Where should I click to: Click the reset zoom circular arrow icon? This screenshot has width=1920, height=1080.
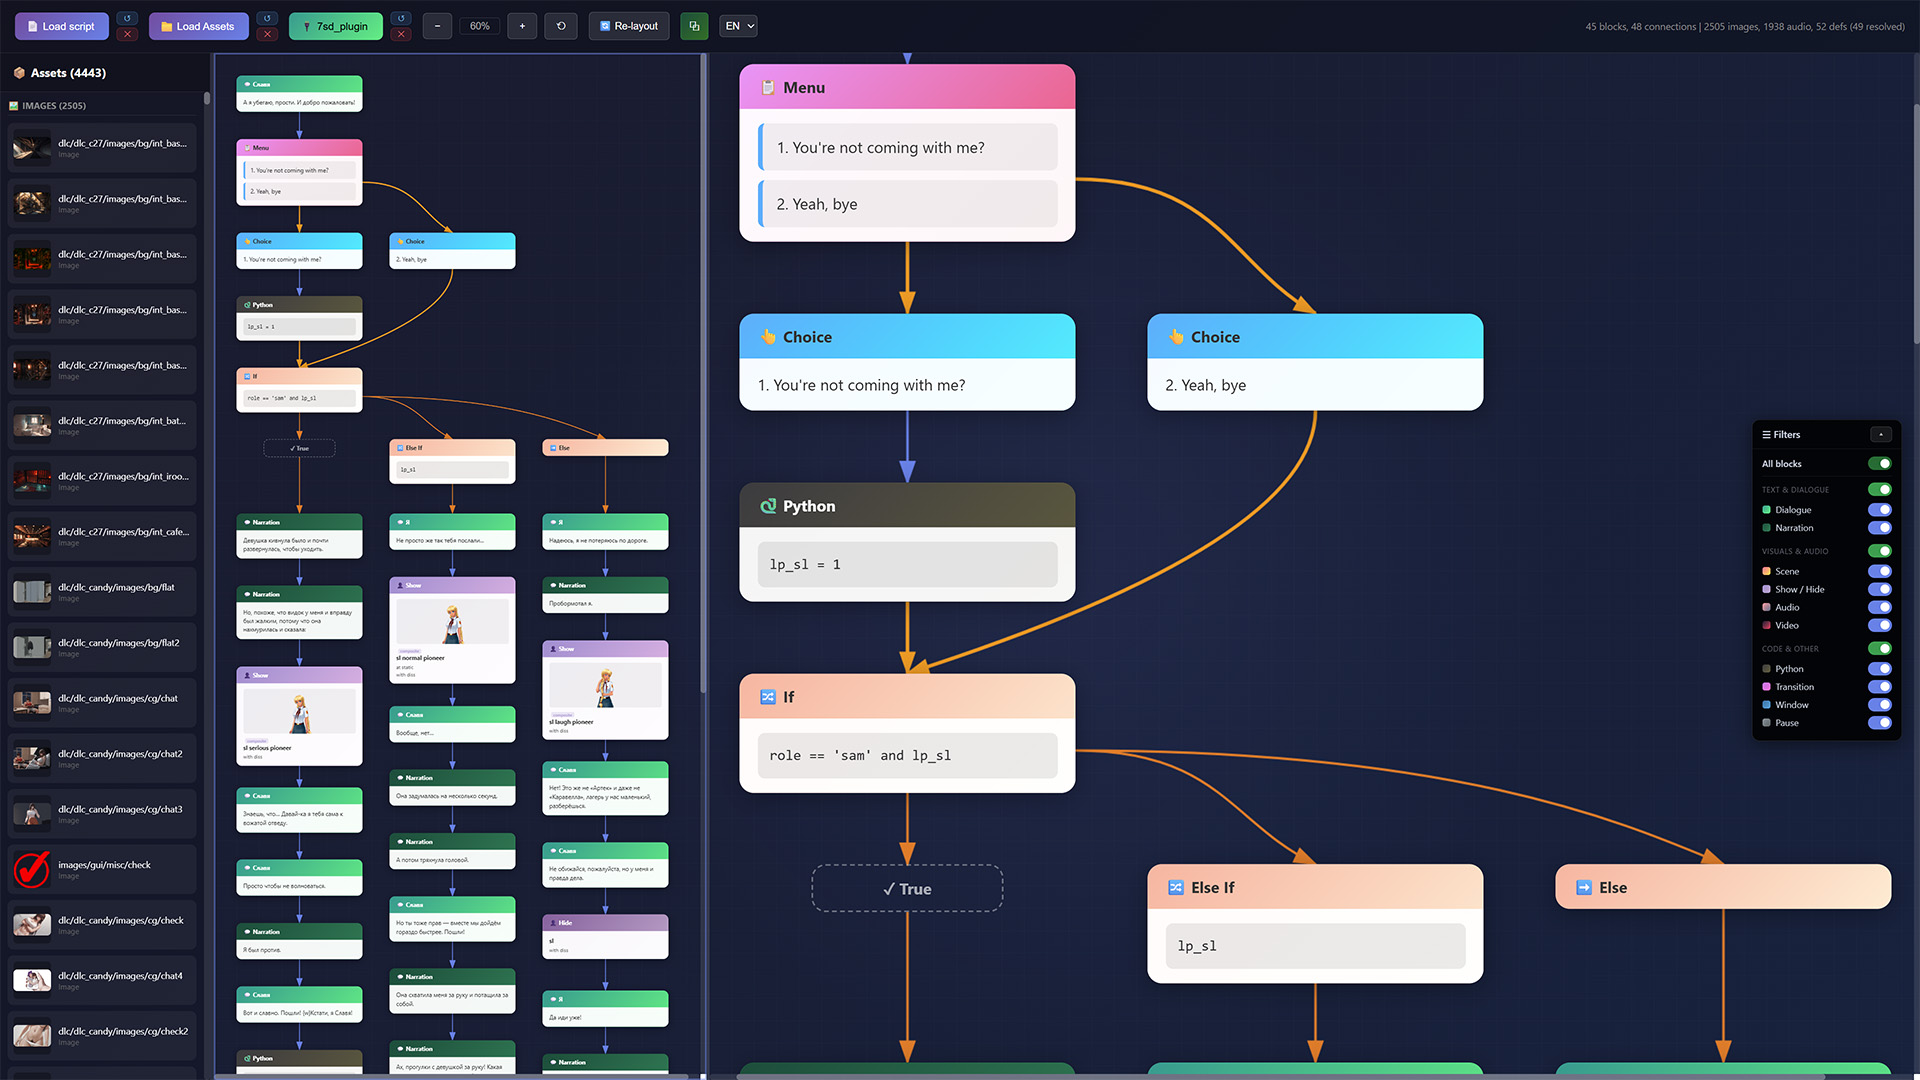pyautogui.click(x=561, y=26)
